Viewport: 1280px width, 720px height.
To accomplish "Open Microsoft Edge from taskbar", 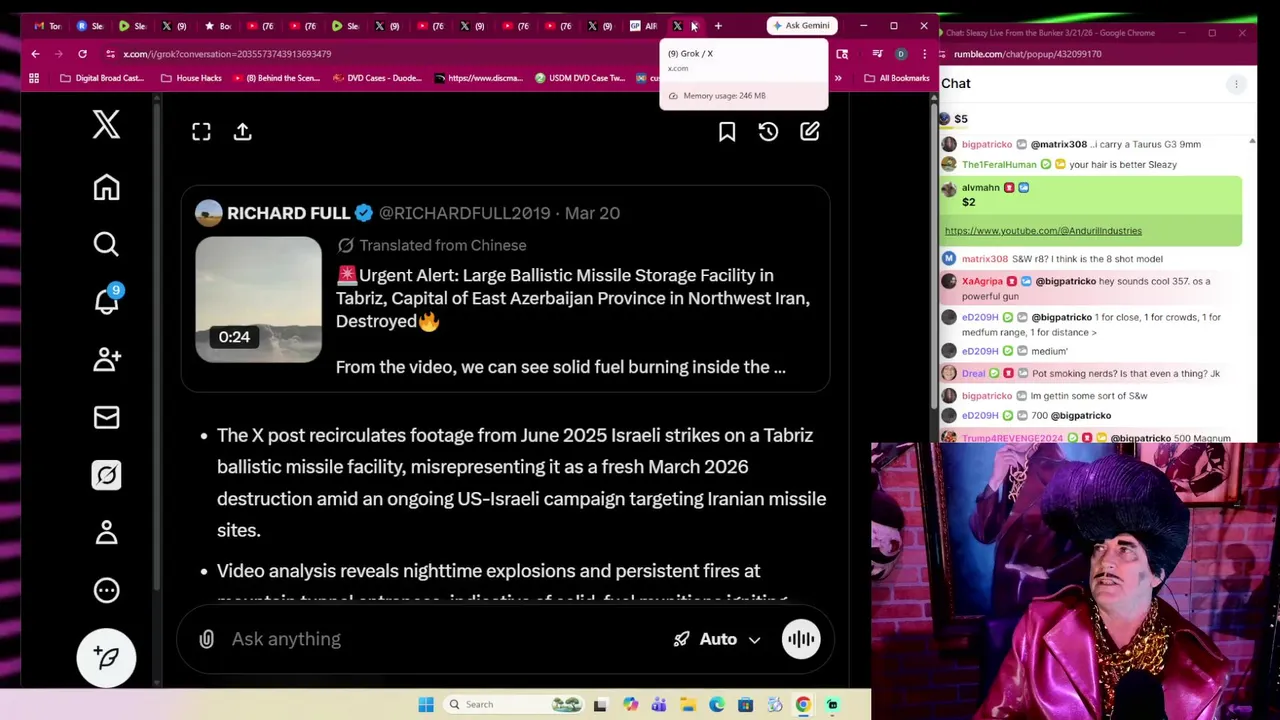I will pyautogui.click(x=717, y=704).
